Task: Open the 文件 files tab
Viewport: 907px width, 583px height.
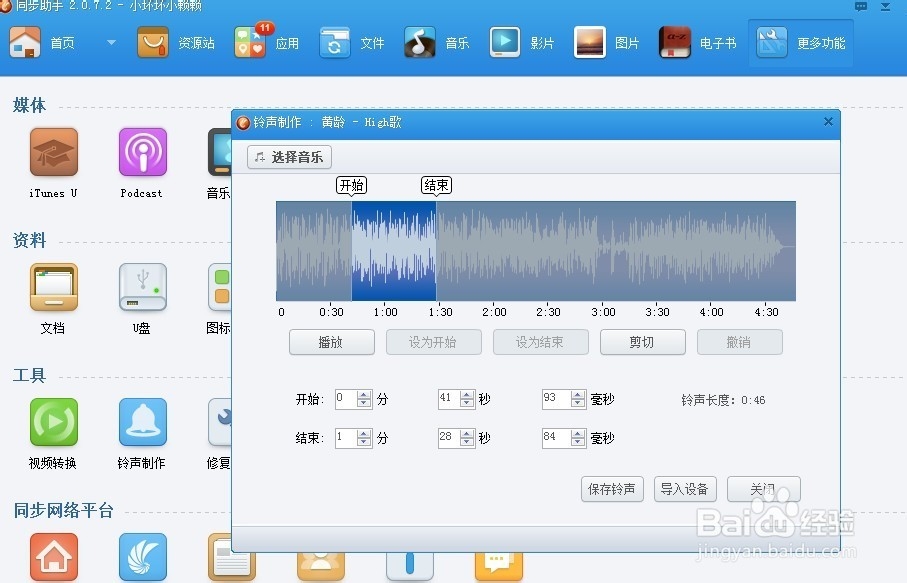Action: [352, 43]
